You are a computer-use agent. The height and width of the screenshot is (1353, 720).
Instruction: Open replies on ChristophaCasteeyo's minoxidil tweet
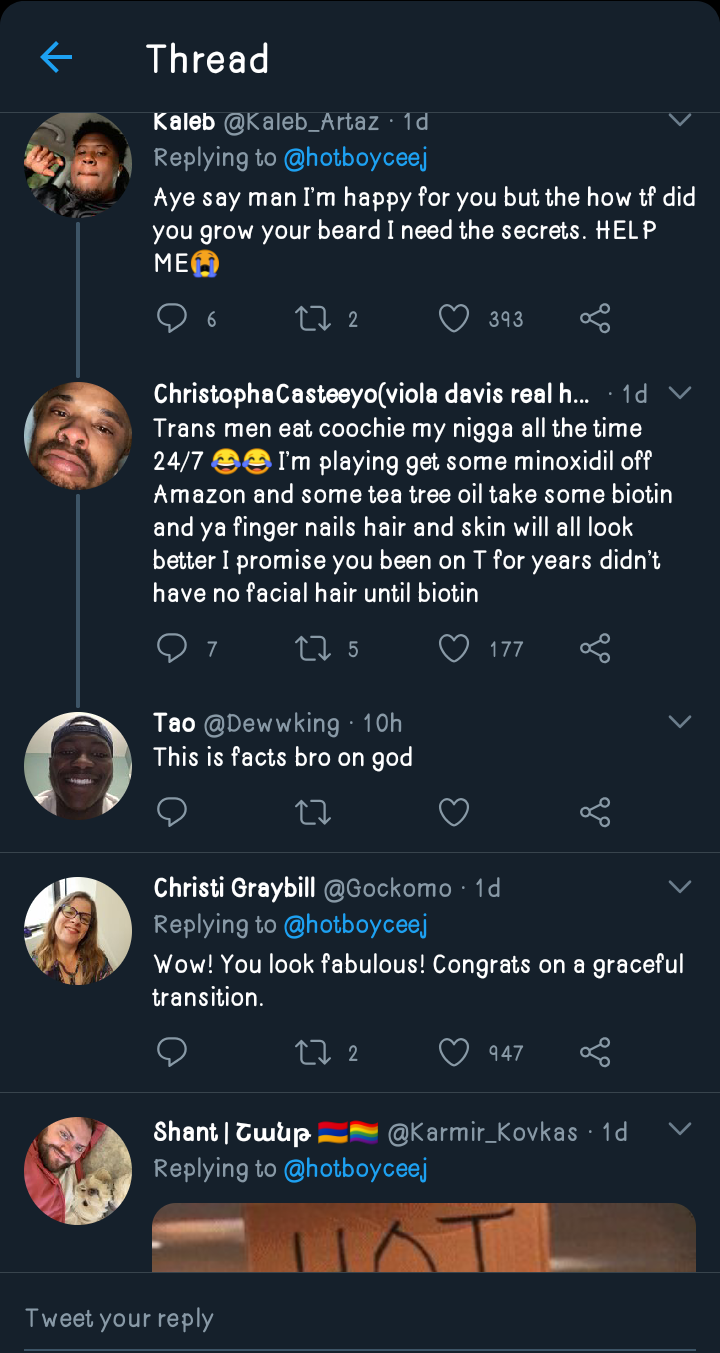pyautogui.click(x=173, y=649)
